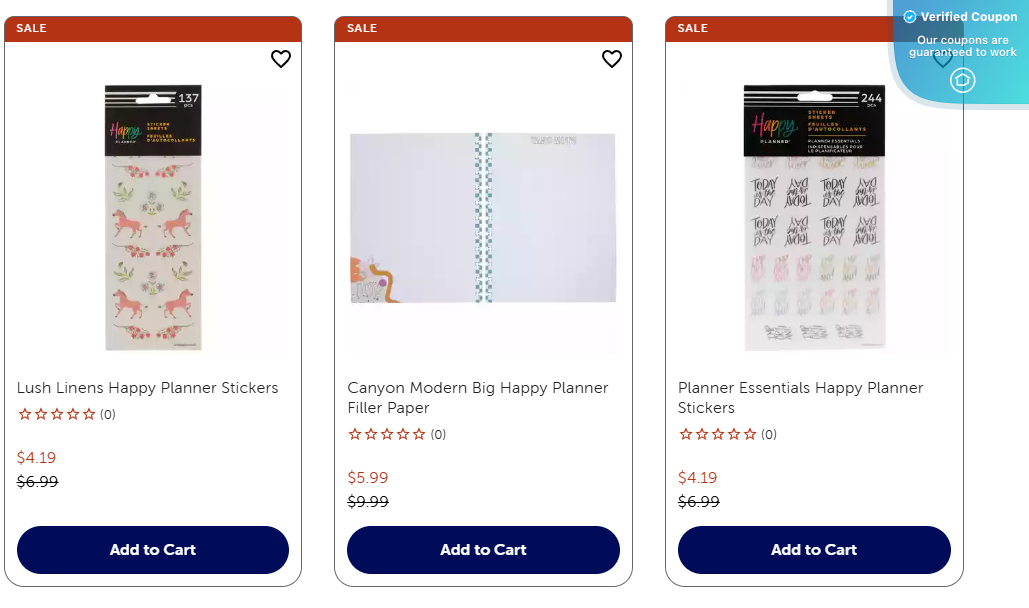Click the circular house icon in coupon popup

point(961,80)
